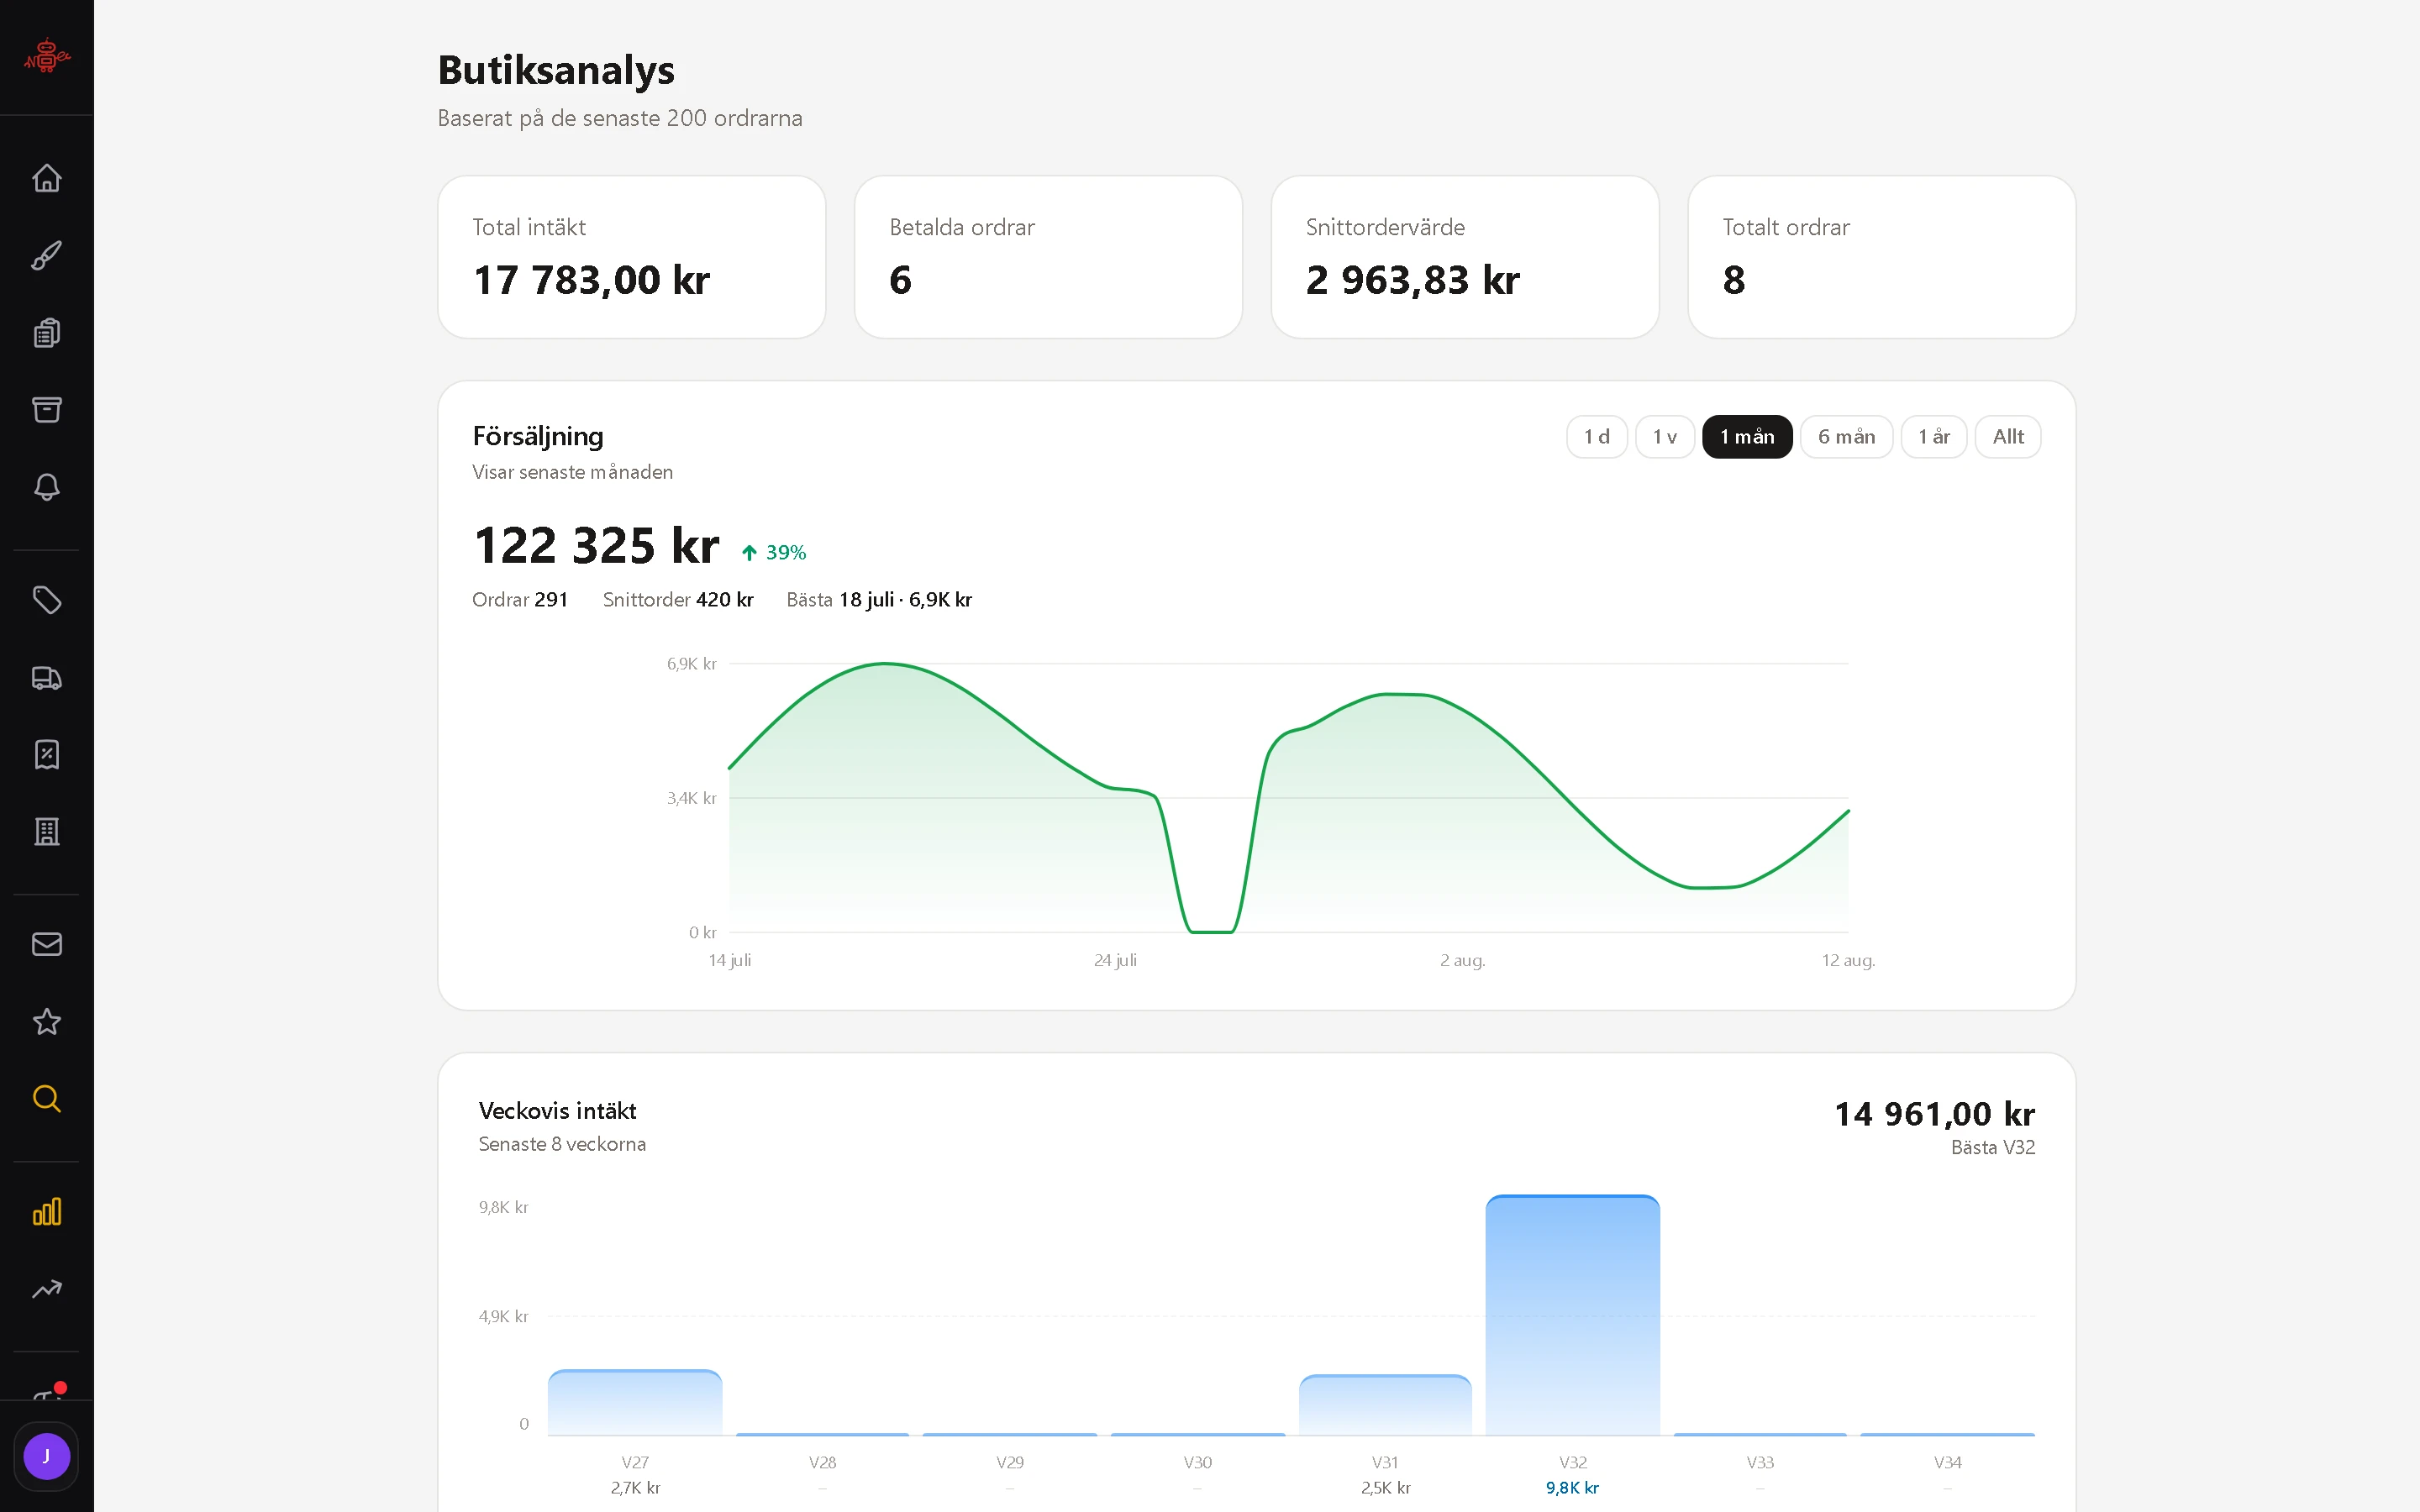Select the 1 mån time range
This screenshot has height=1512, width=2420.
point(1747,437)
